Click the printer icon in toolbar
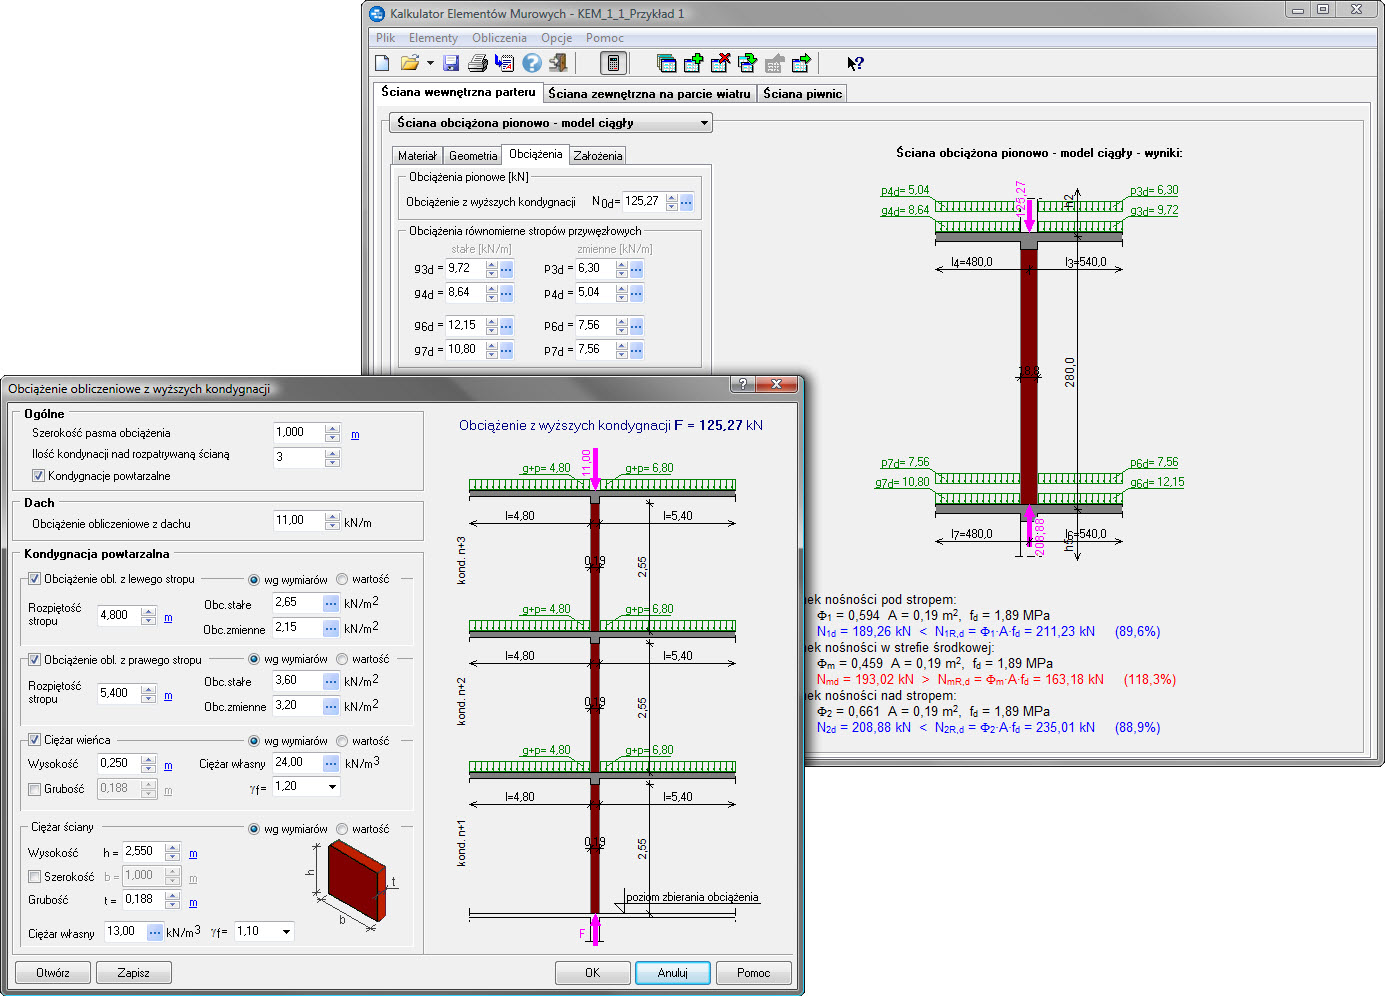The height and width of the screenshot is (996, 1385). pos(477,63)
